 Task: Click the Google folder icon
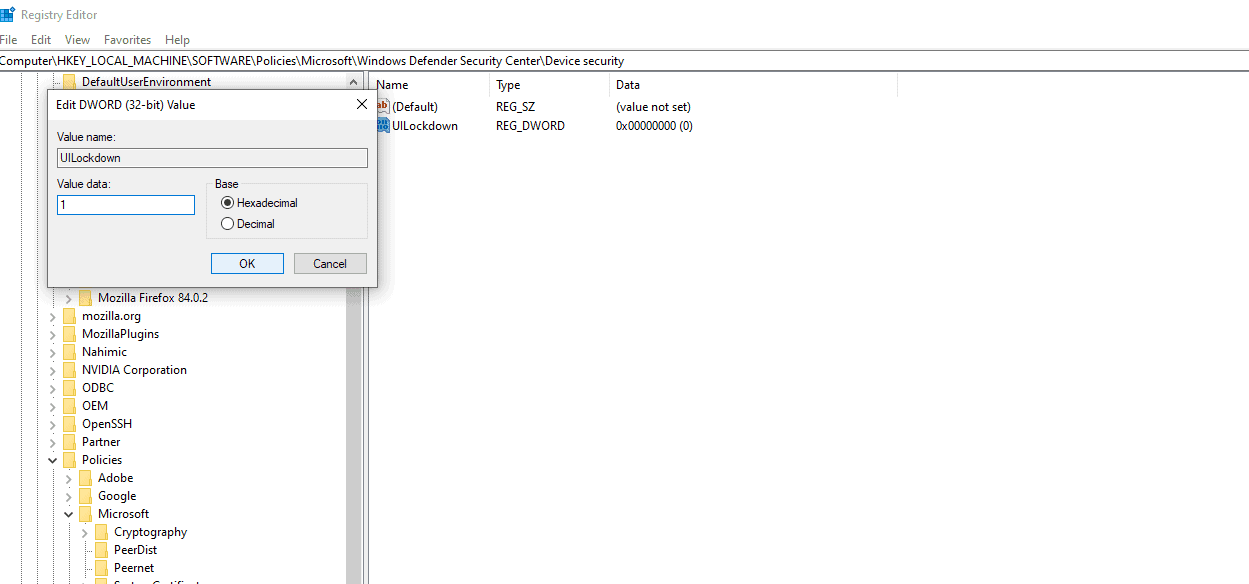pos(85,496)
